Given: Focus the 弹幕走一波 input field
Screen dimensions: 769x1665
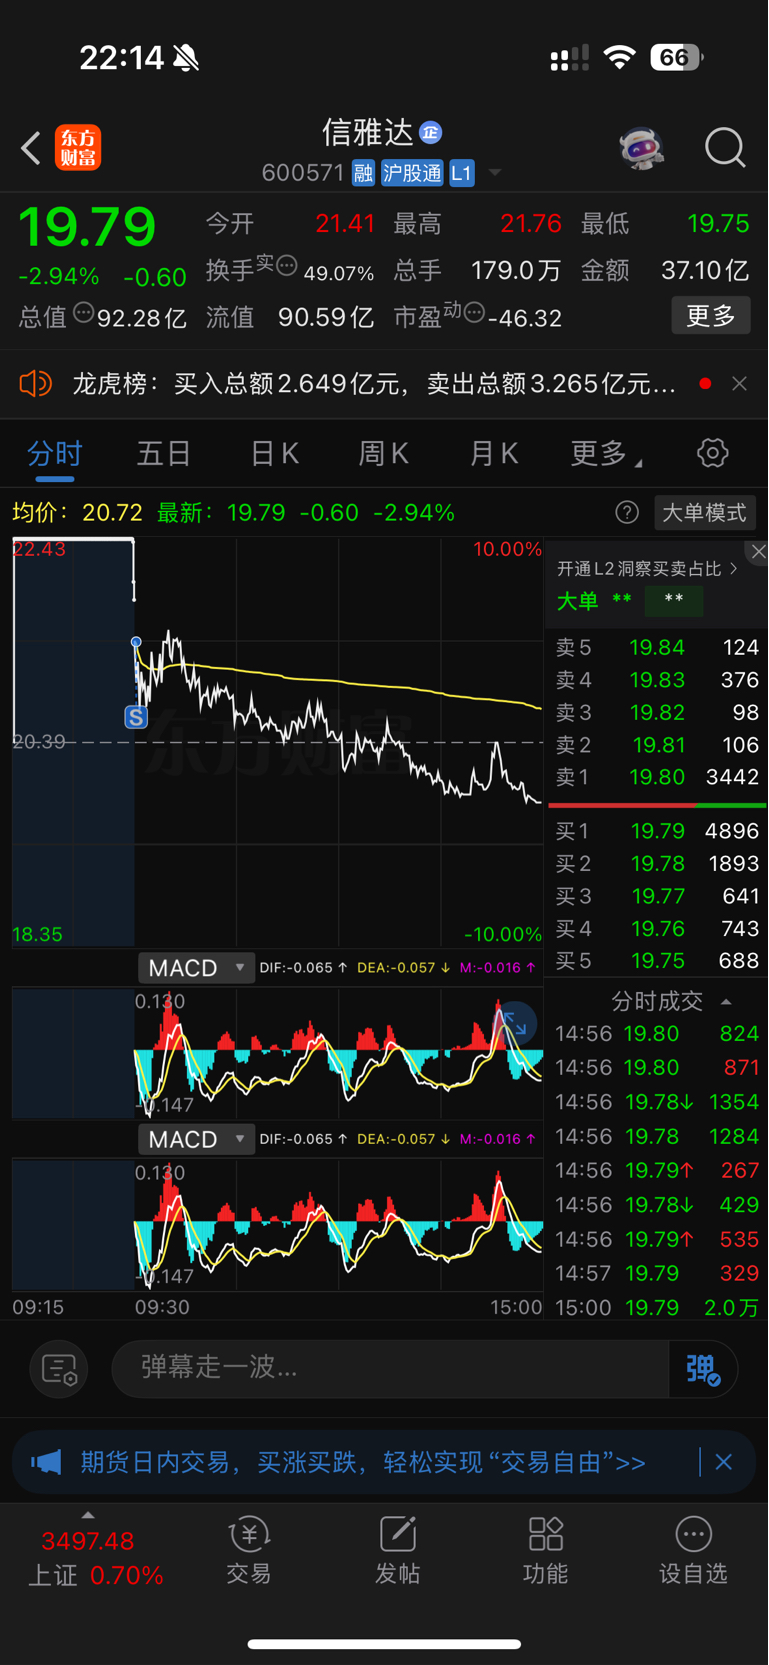Looking at the screenshot, I should tap(390, 1368).
